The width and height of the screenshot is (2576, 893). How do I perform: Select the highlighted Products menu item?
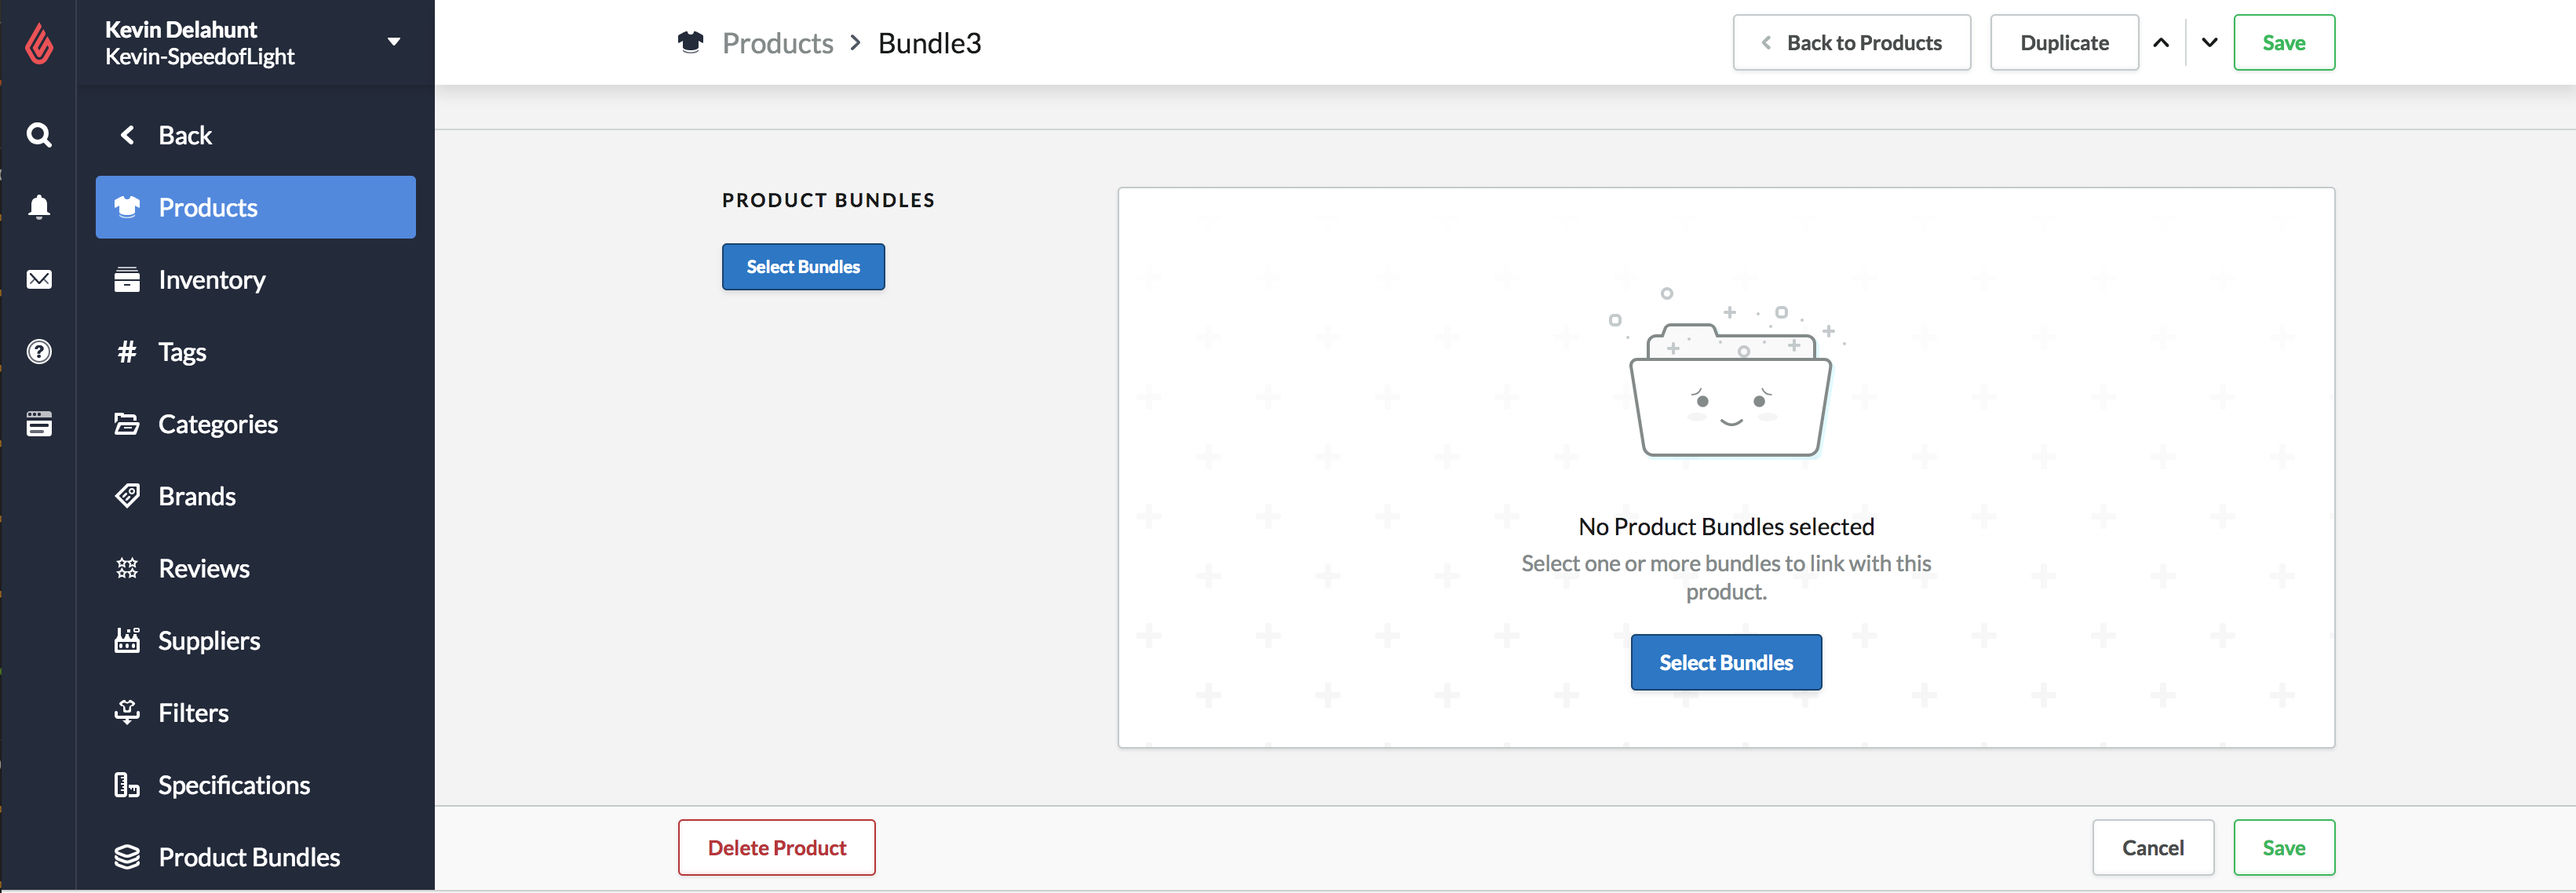(x=256, y=207)
